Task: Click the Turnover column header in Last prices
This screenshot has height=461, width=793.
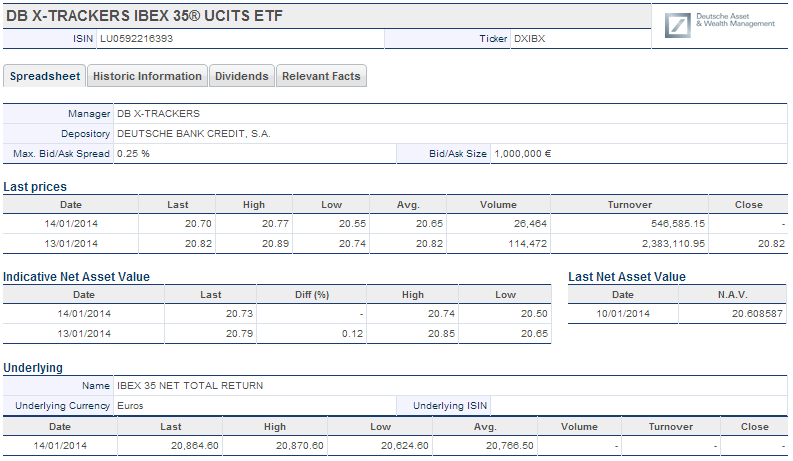Action: [630, 205]
